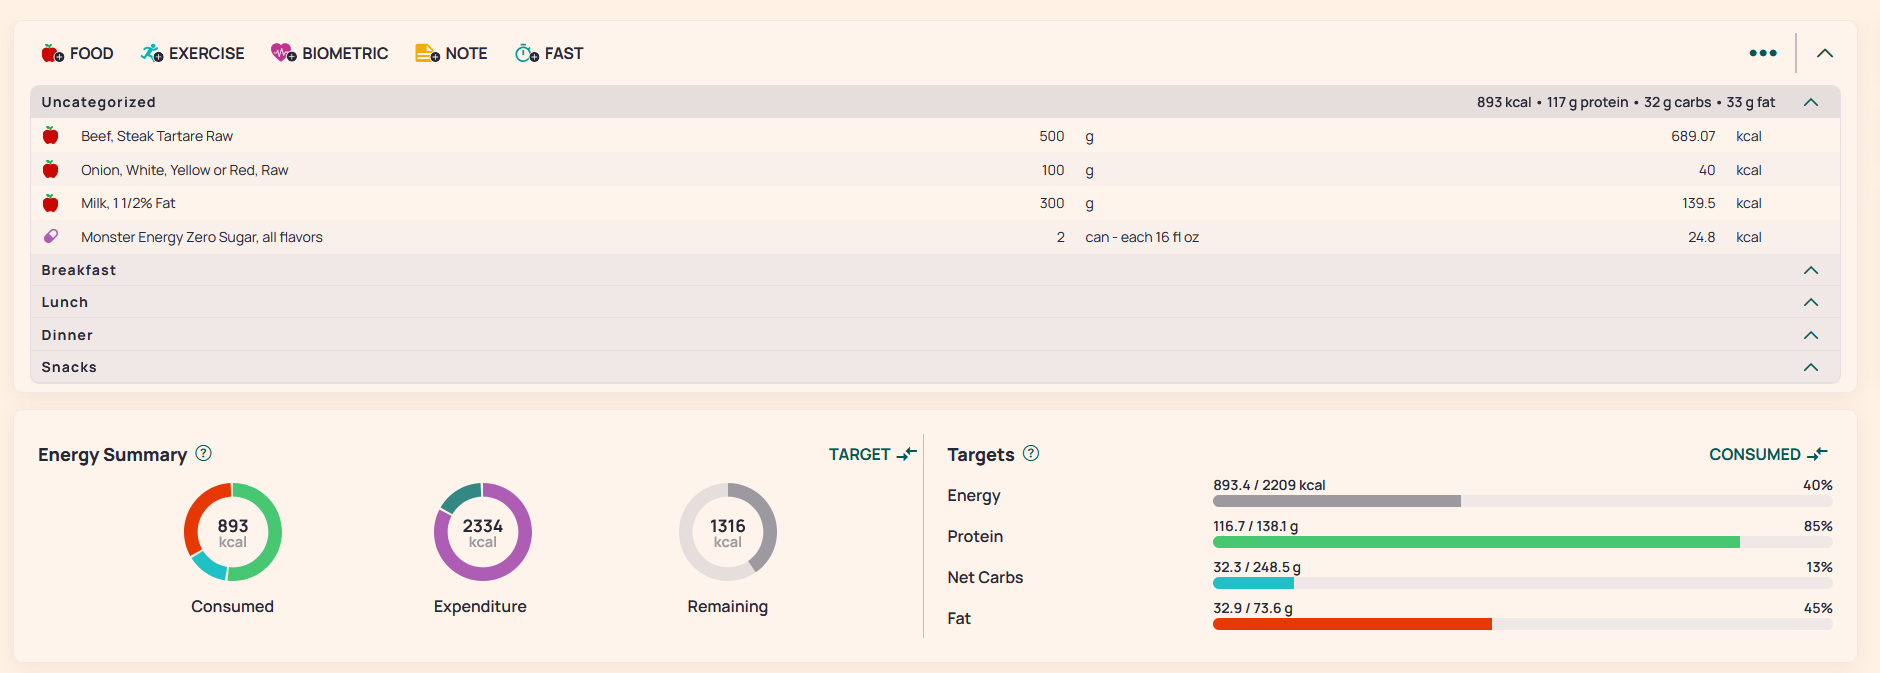The height and width of the screenshot is (673, 1880).
Task: Click the teal Net Carbs progress bar
Action: (1522, 583)
